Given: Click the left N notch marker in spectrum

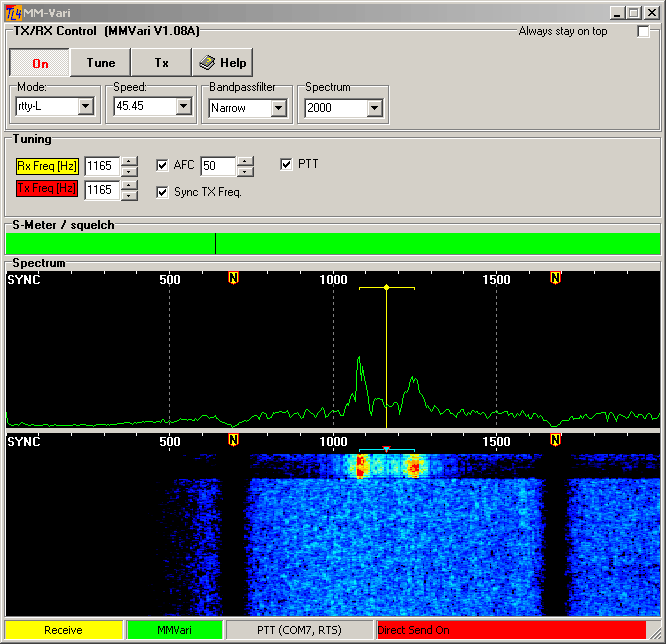Looking at the screenshot, I should click(233, 278).
